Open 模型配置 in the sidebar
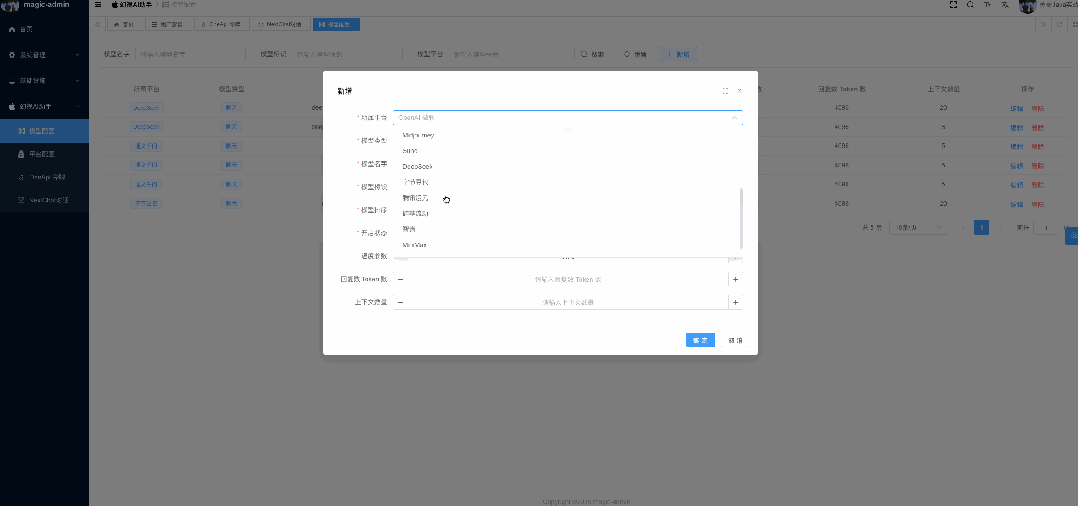 click(x=44, y=131)
